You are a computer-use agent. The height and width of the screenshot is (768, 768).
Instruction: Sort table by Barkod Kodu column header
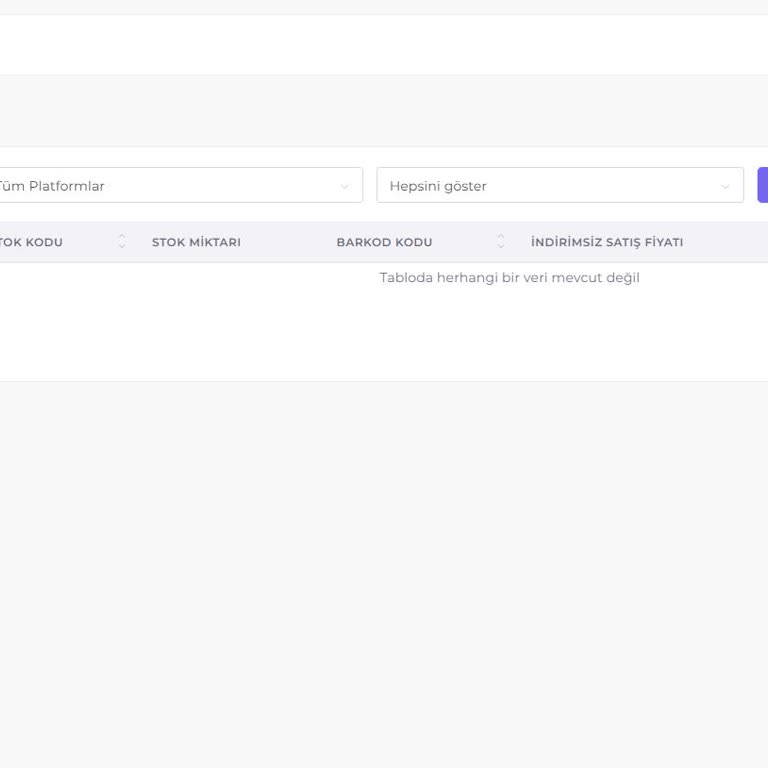tap(384, 242)
